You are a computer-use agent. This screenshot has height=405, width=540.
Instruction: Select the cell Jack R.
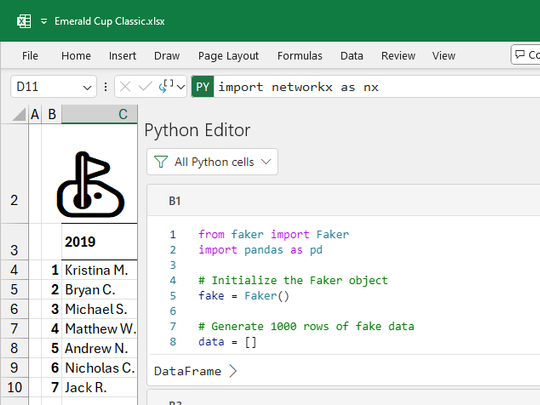click(x=100, y=387)
